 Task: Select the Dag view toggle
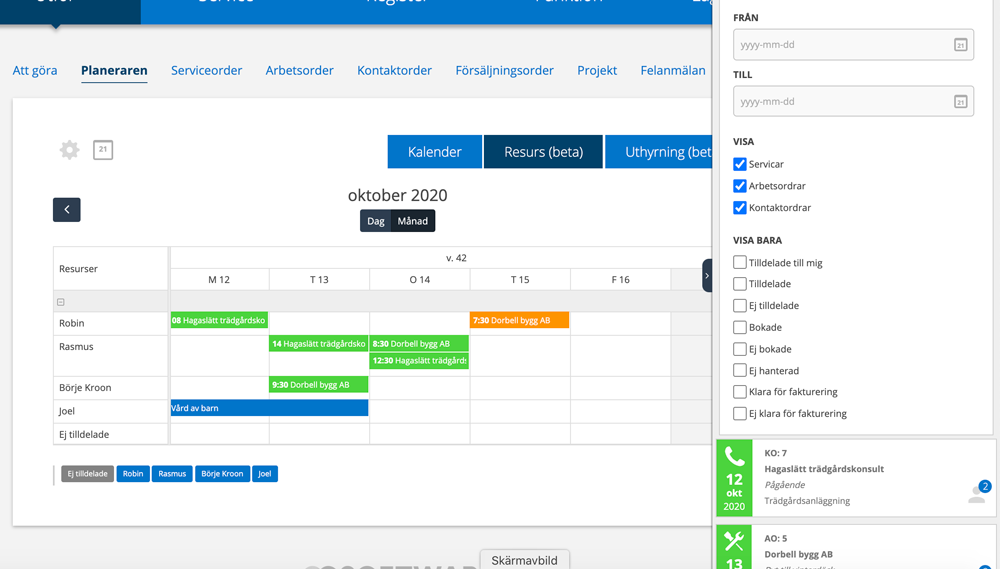376,221
